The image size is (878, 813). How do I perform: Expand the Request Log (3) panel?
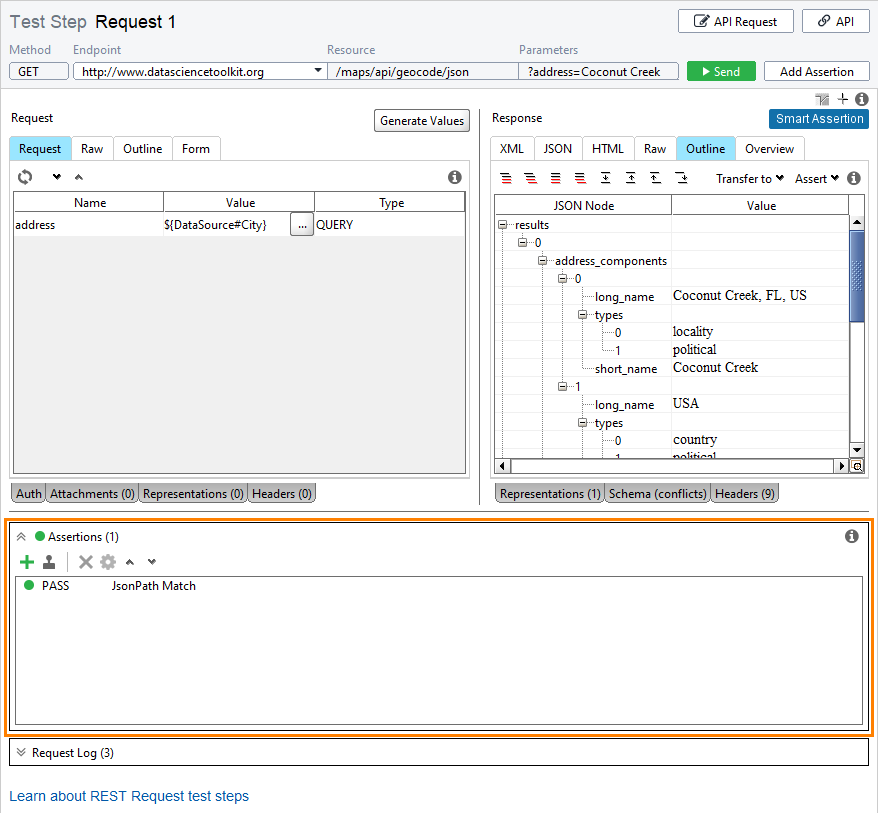[21, 753]
